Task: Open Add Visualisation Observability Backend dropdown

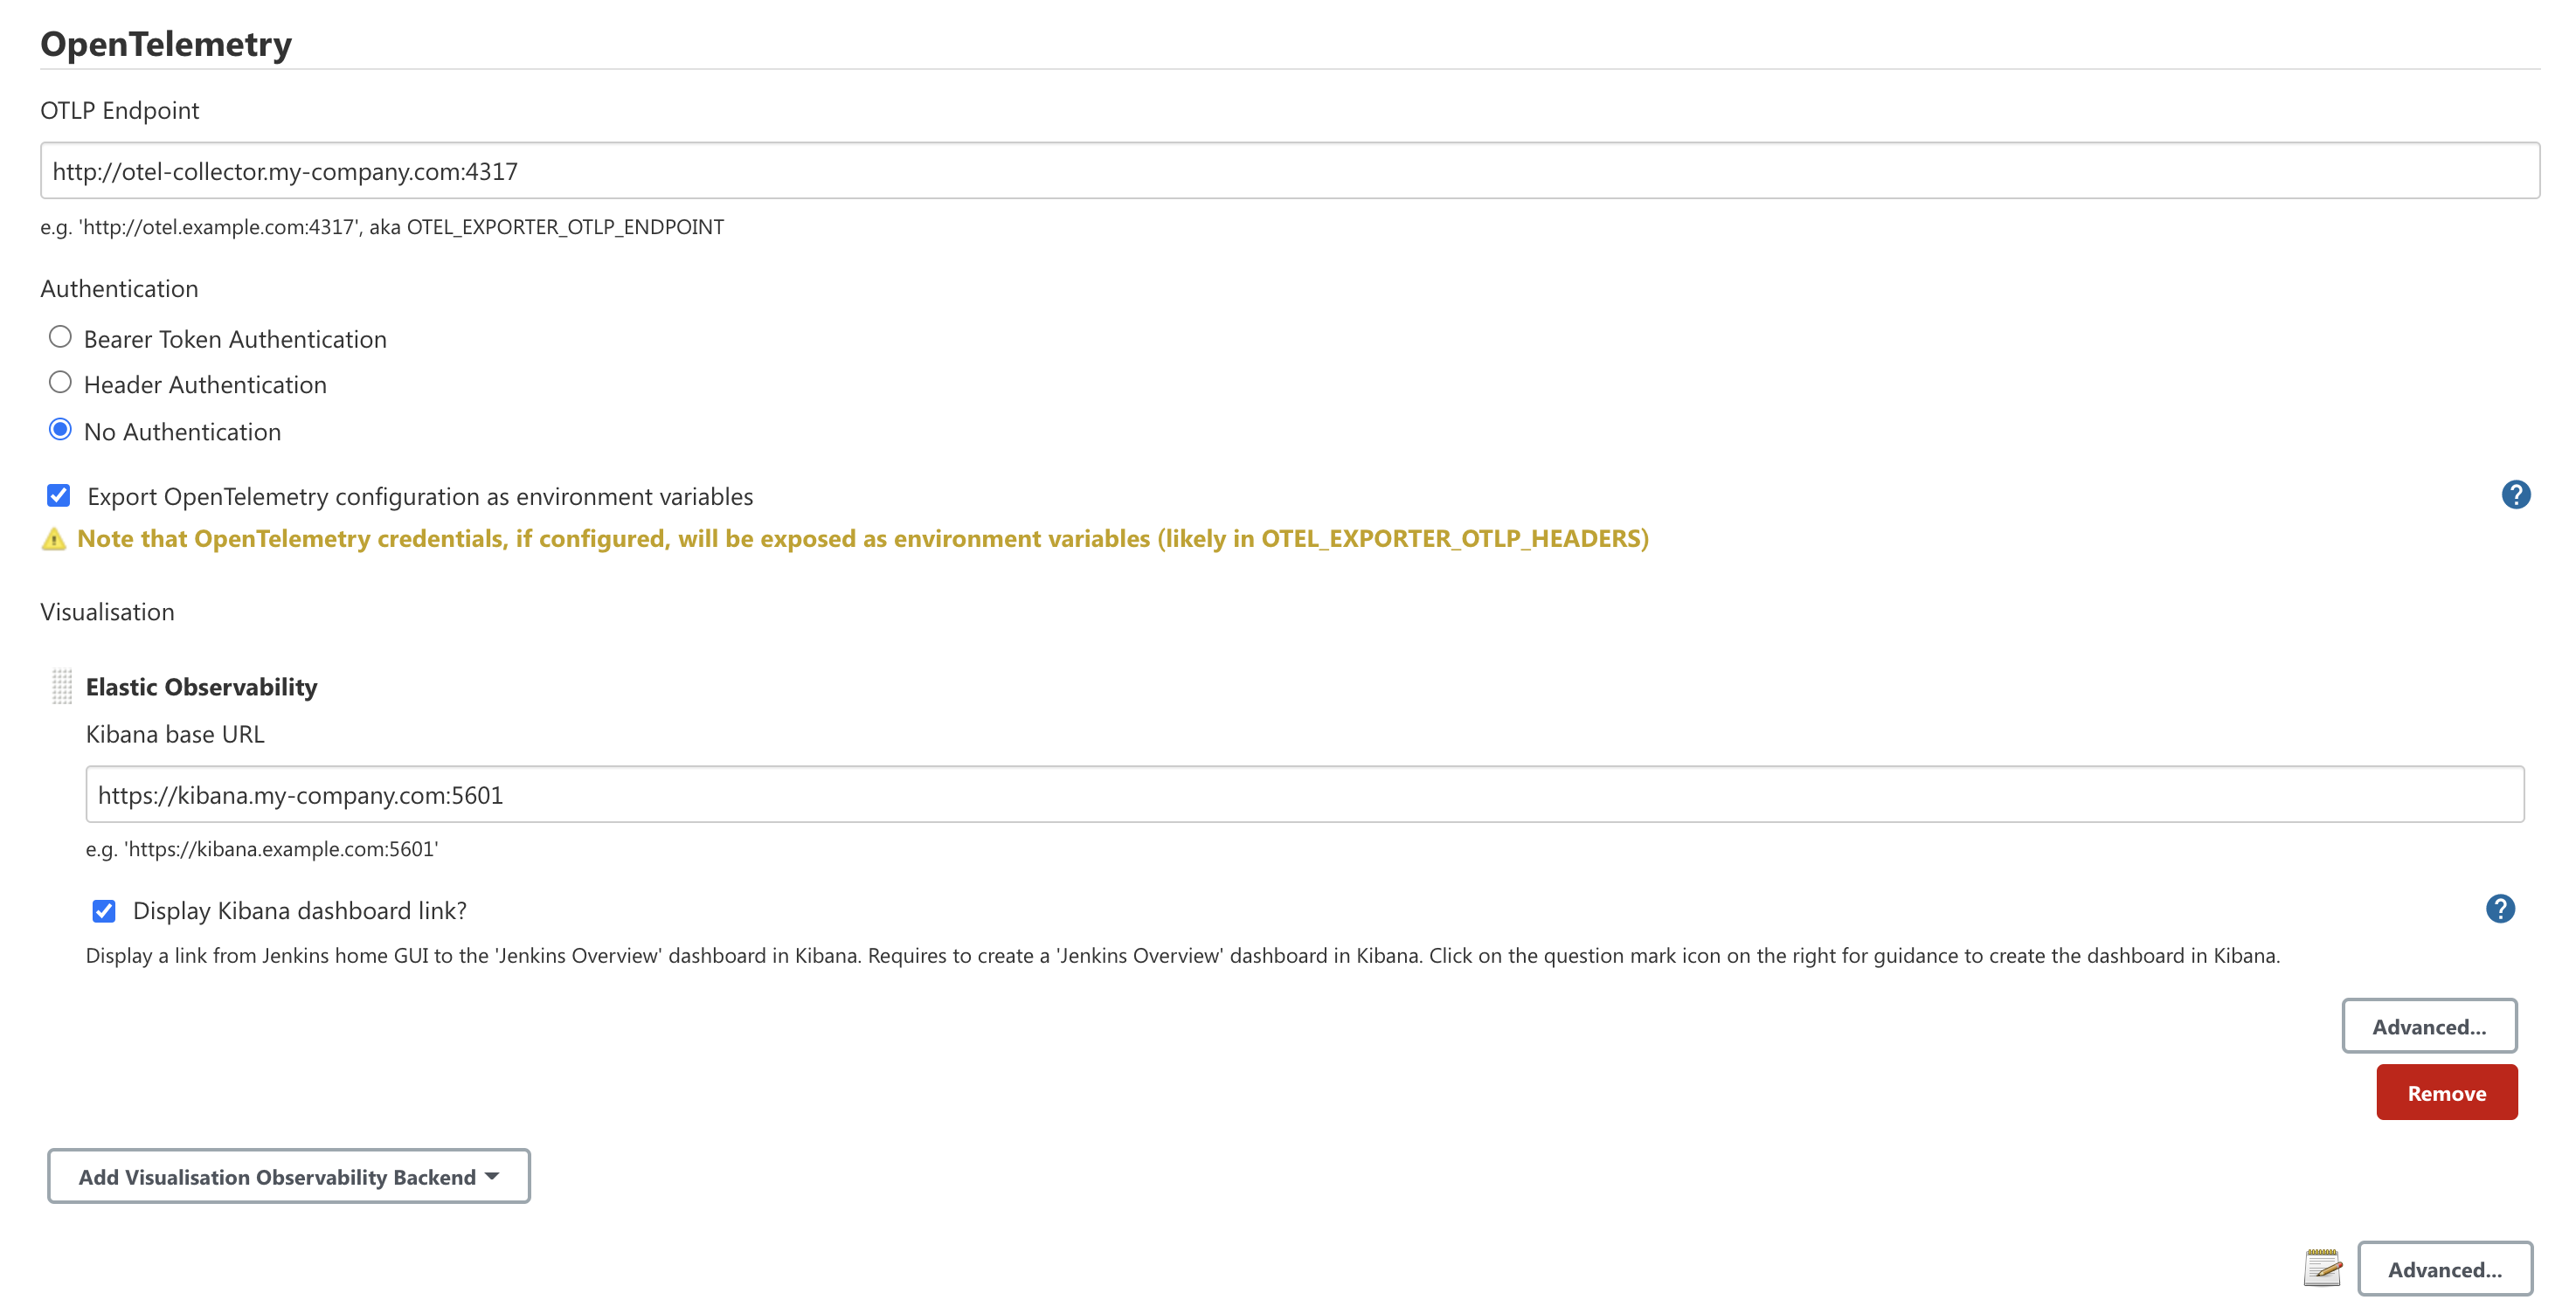Action: (x=289, y=1177)
